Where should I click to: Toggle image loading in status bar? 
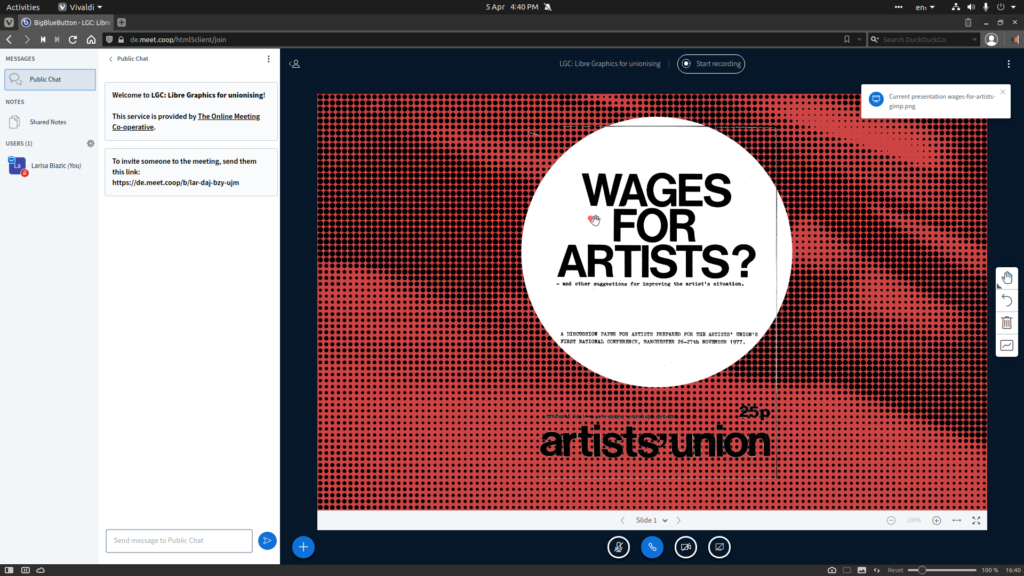(862, 570)
